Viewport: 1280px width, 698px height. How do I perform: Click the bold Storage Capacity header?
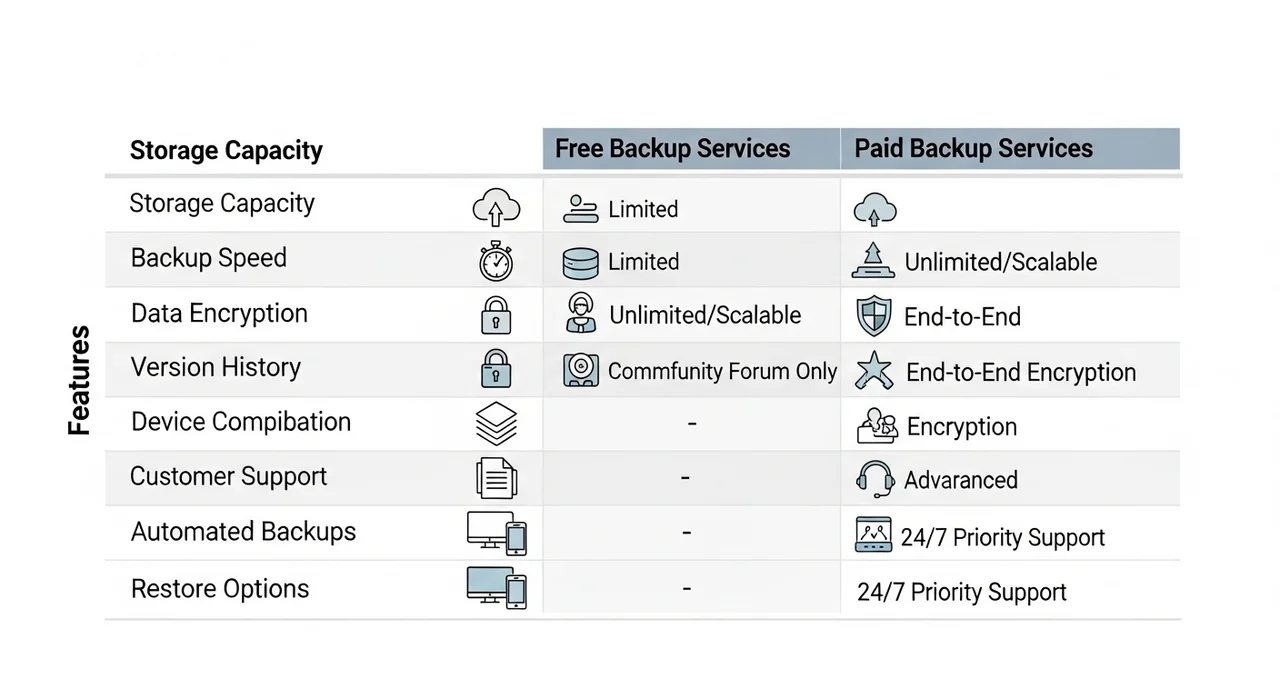226,151
